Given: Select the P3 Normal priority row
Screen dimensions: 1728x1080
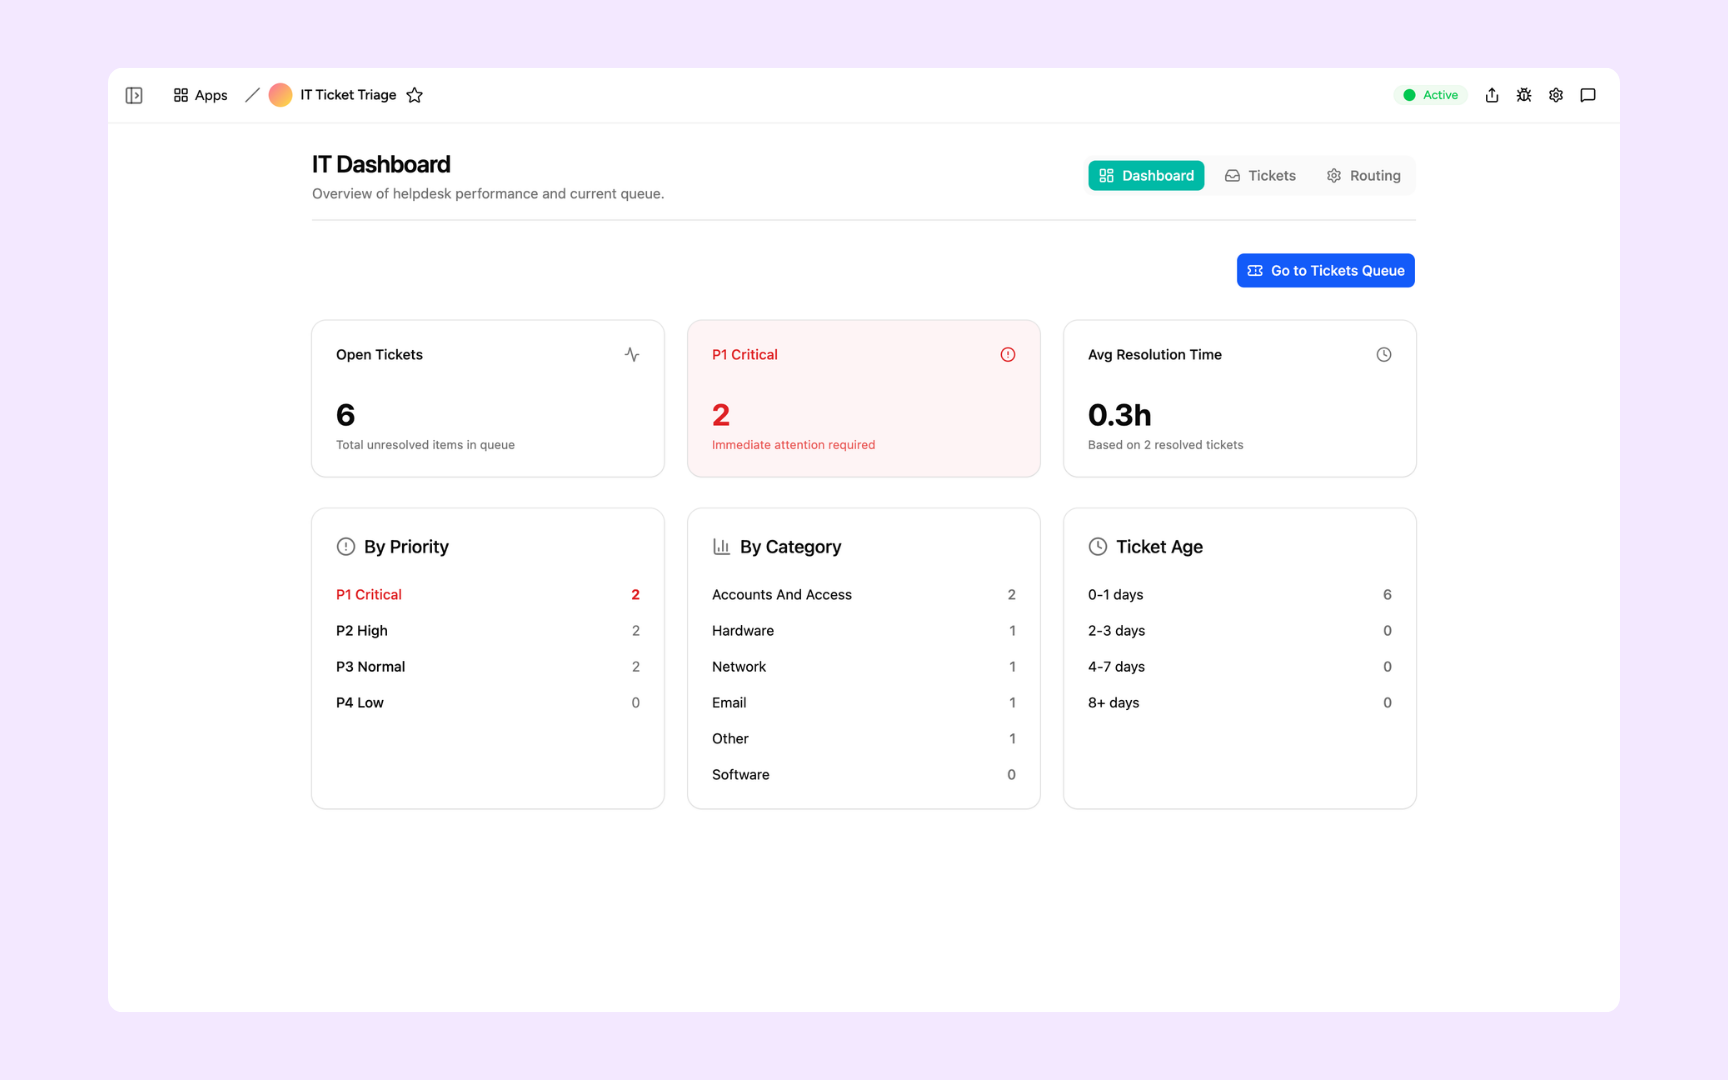Looking at the screenshot, I should click(x=488, y=667).
